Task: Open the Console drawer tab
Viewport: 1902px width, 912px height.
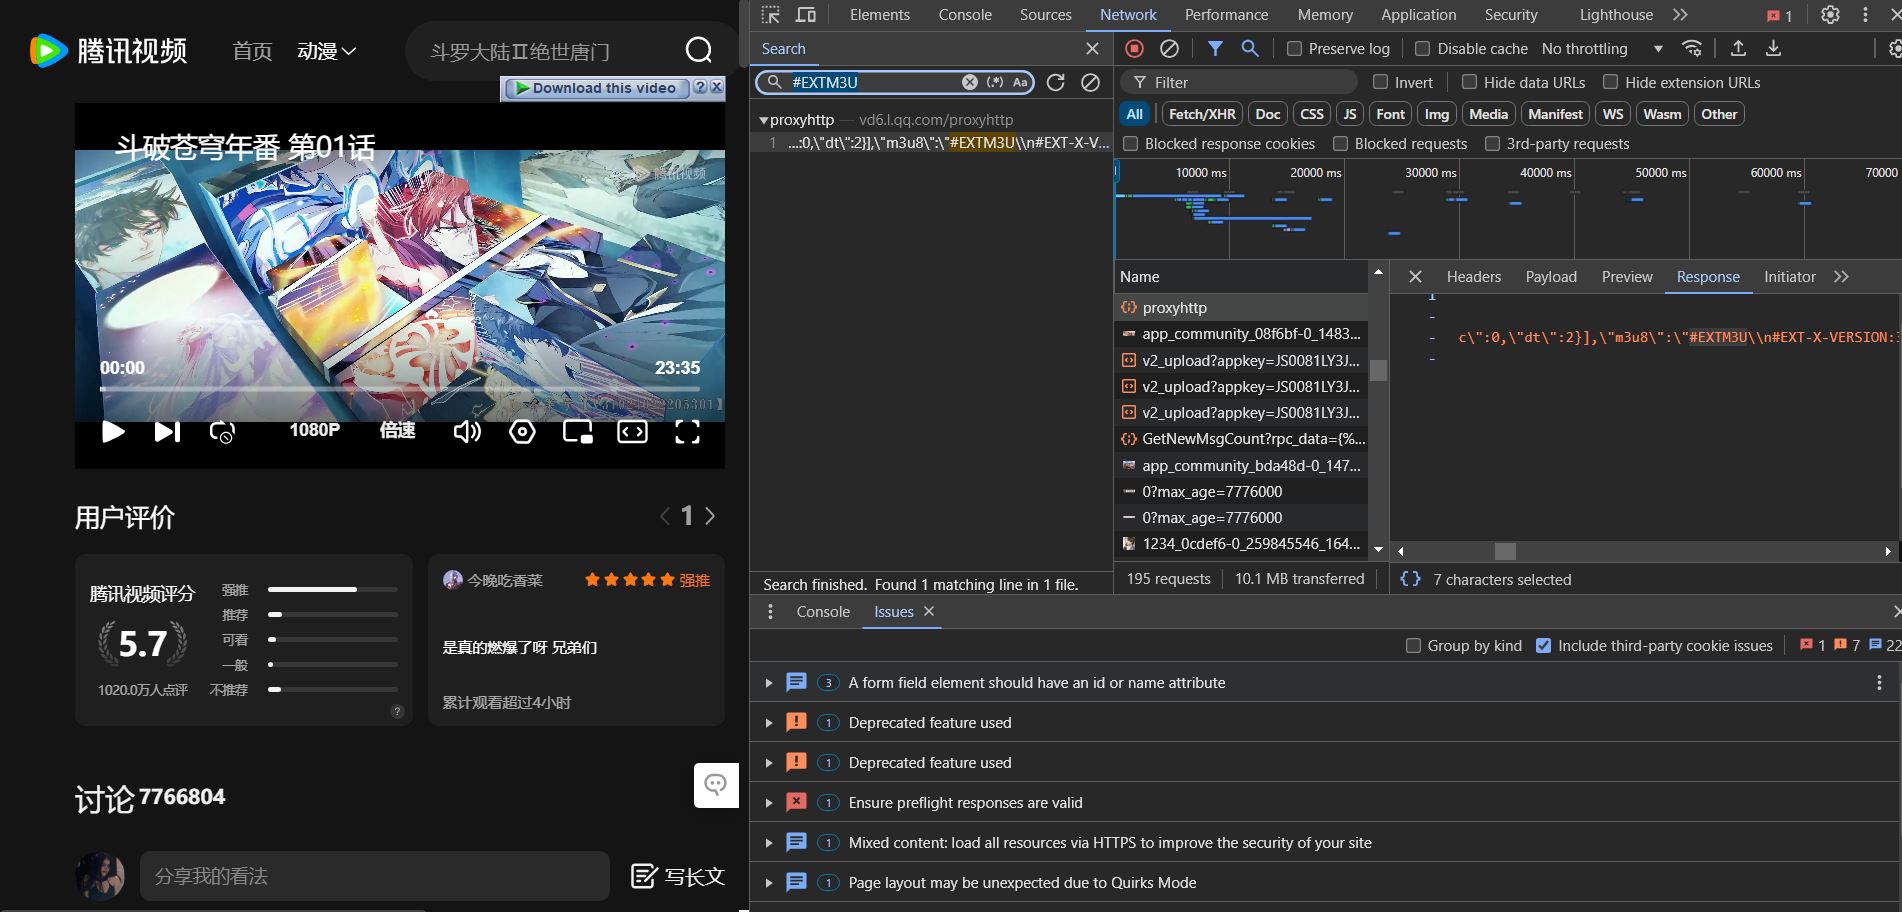Action: click(x=823, y=612)
